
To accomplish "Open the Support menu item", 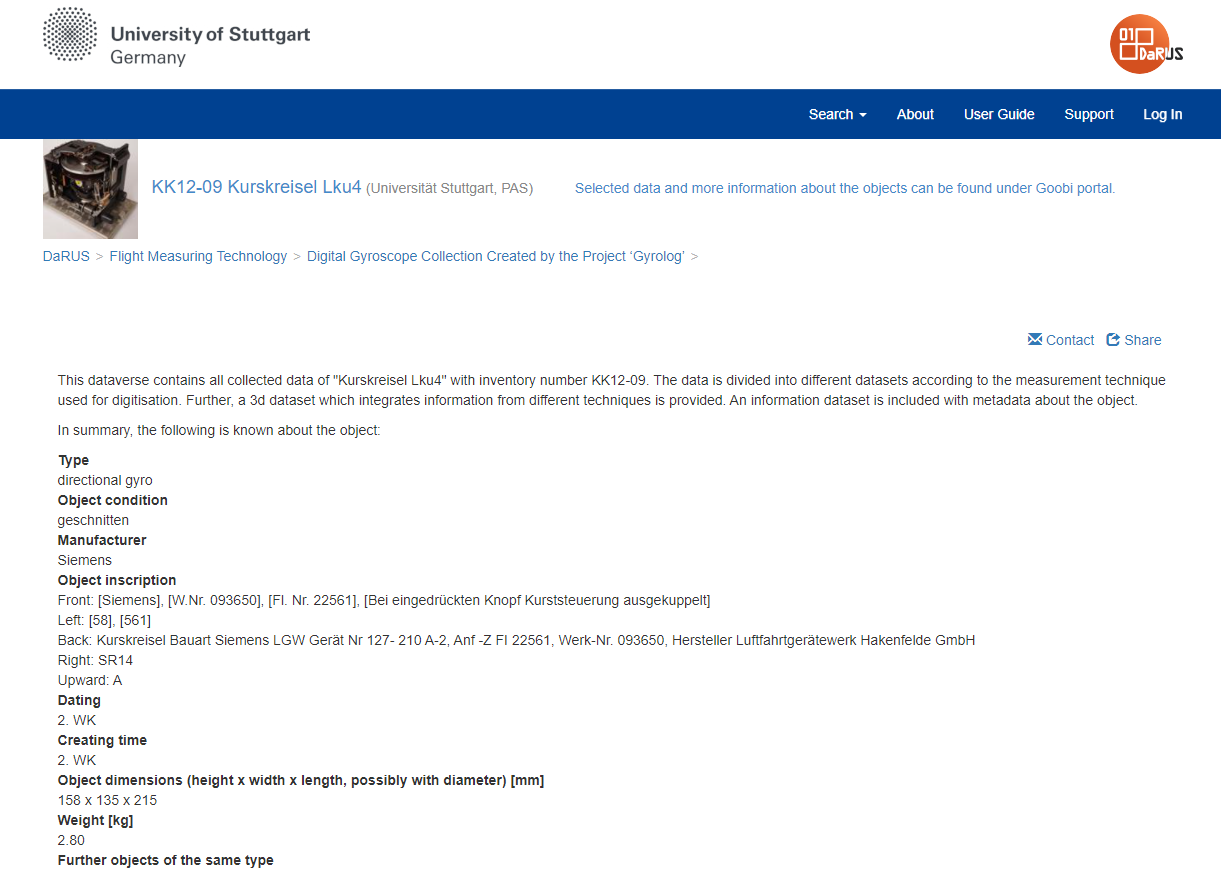I will 1089,114.
